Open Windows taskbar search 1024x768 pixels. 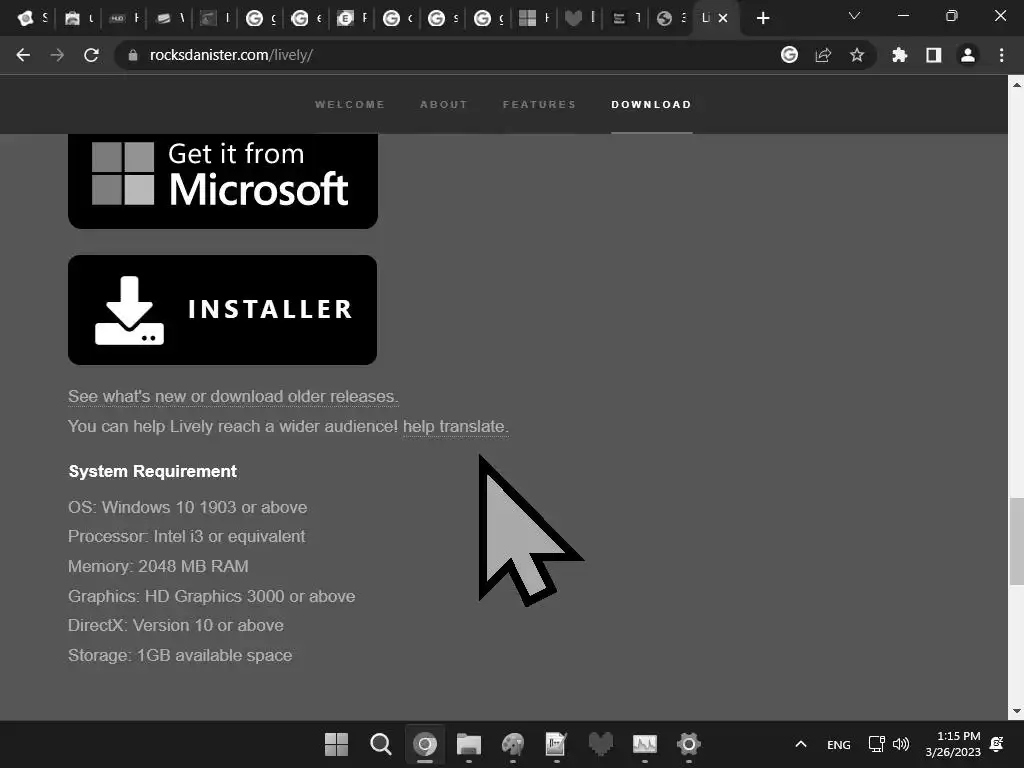tap(380, 744)
